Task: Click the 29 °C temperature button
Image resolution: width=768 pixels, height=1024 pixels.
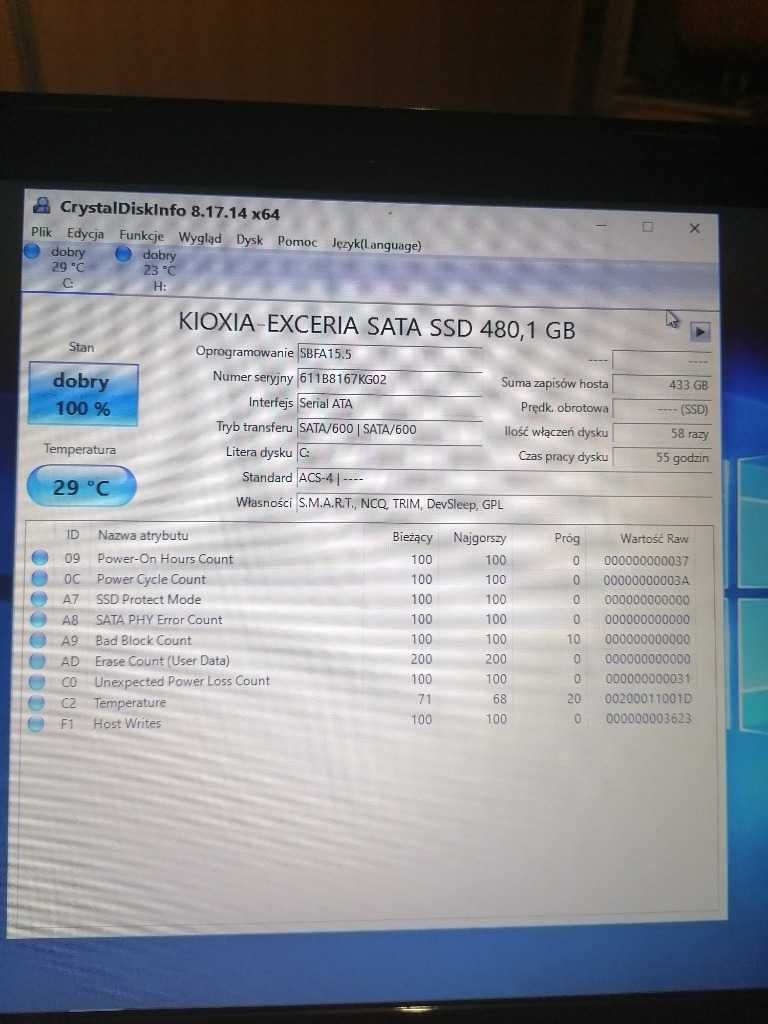Action: click(81, 487)
